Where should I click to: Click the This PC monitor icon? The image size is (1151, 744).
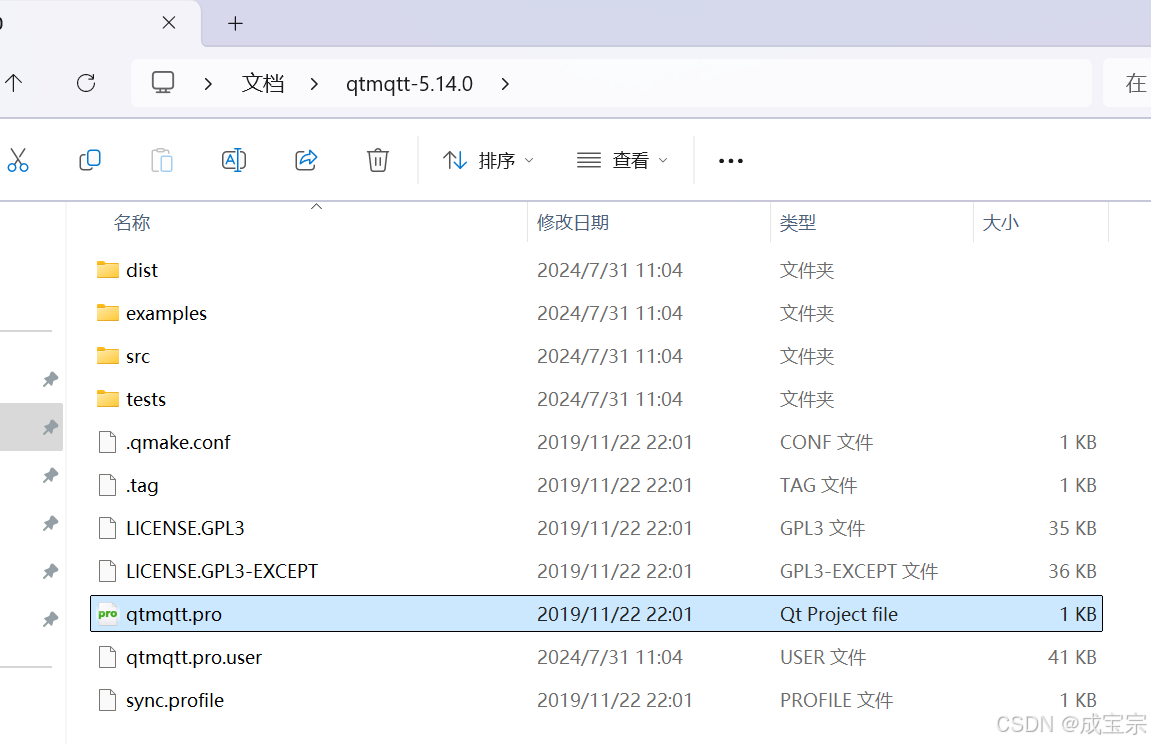click(163, 82)
